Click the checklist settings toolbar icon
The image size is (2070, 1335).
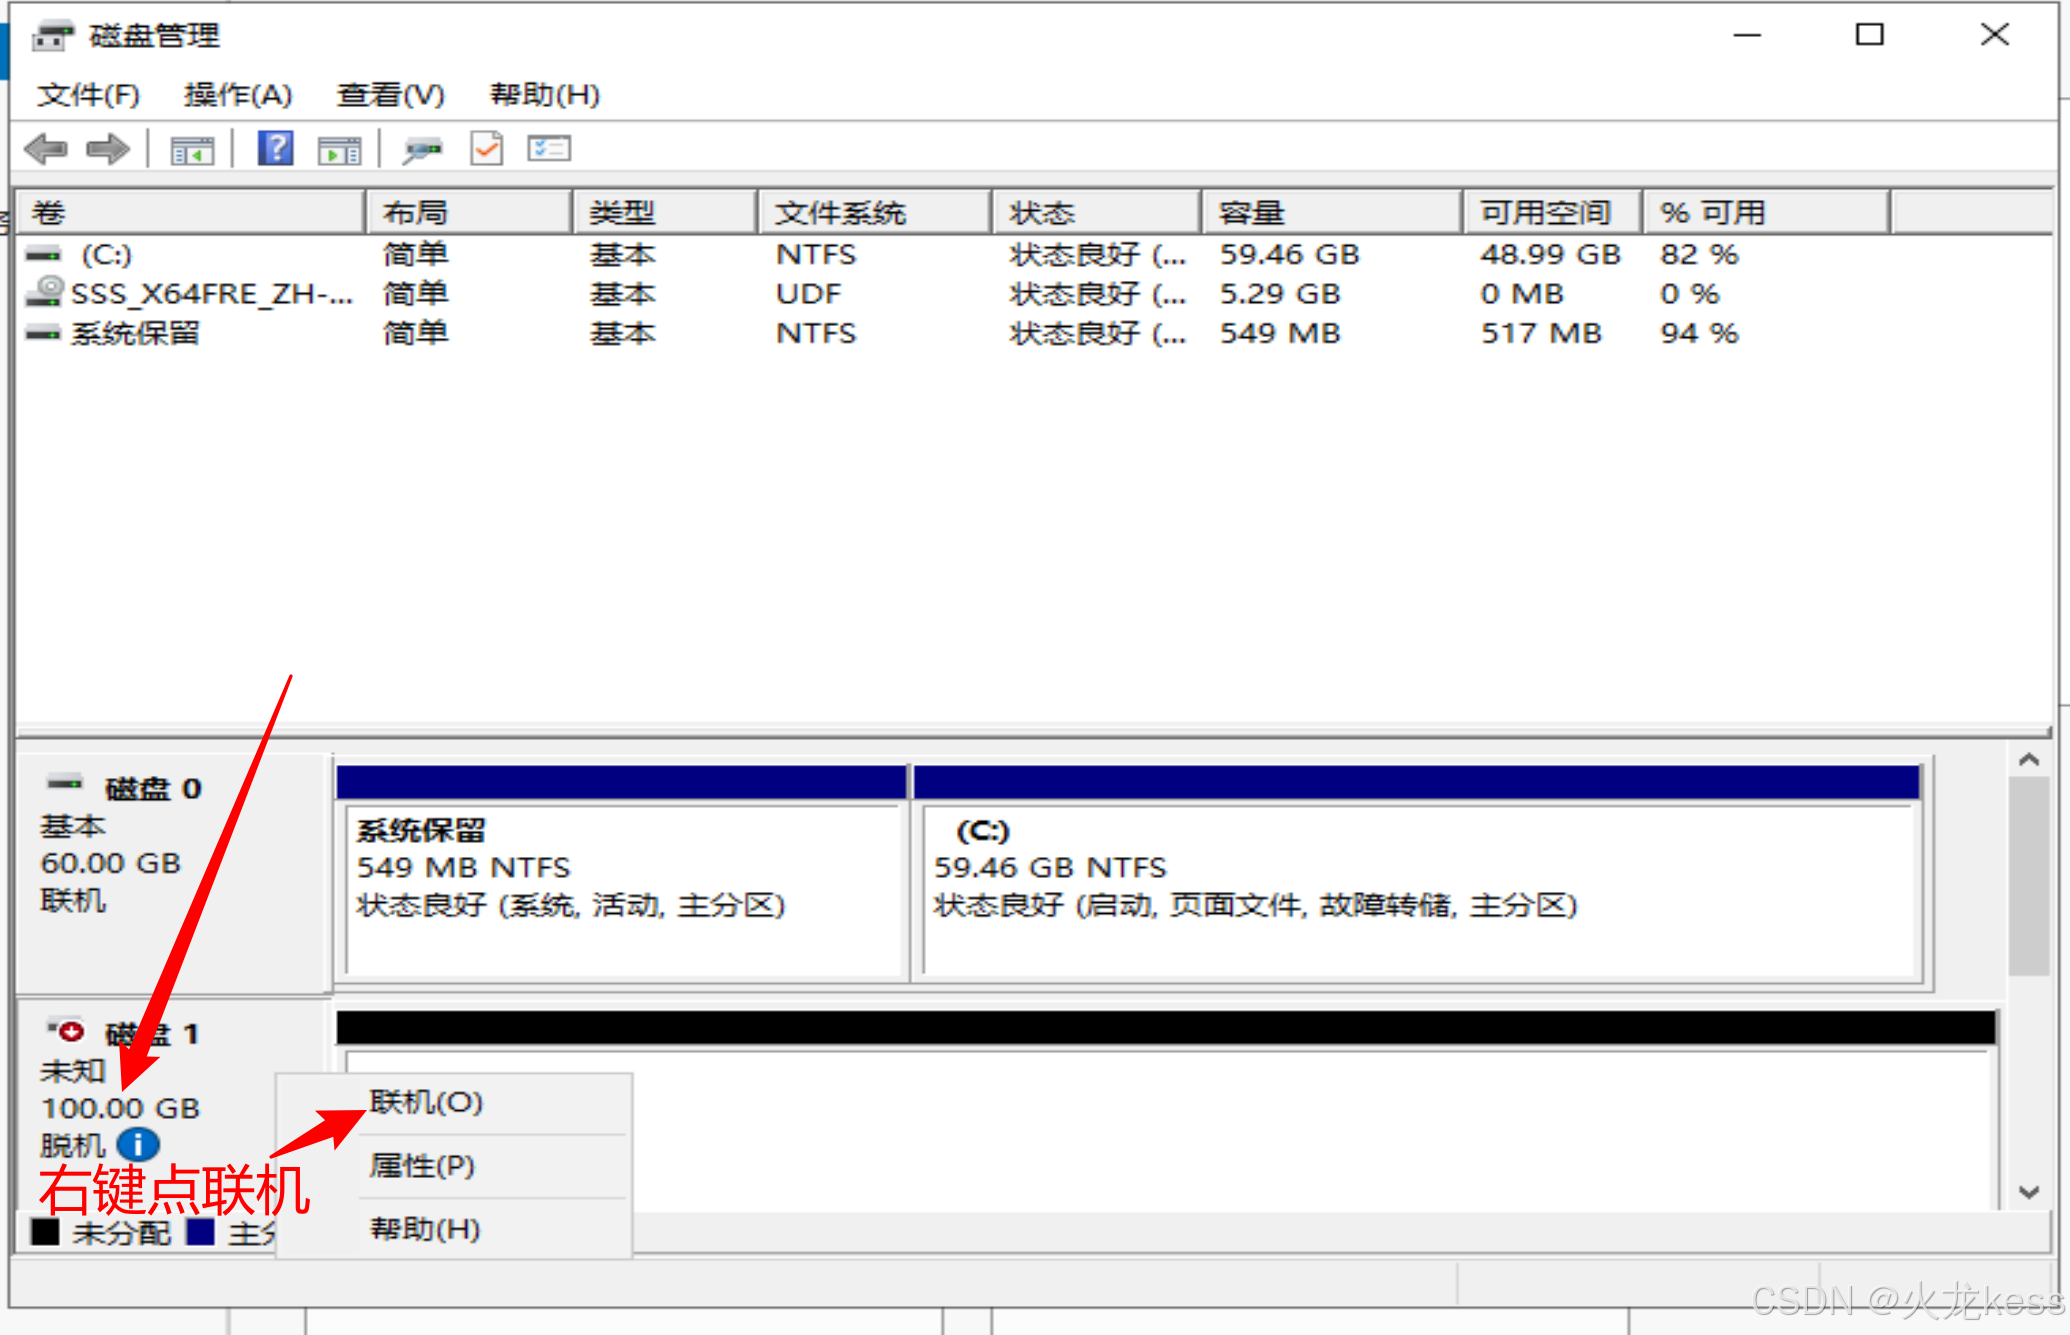click(549, 150)
